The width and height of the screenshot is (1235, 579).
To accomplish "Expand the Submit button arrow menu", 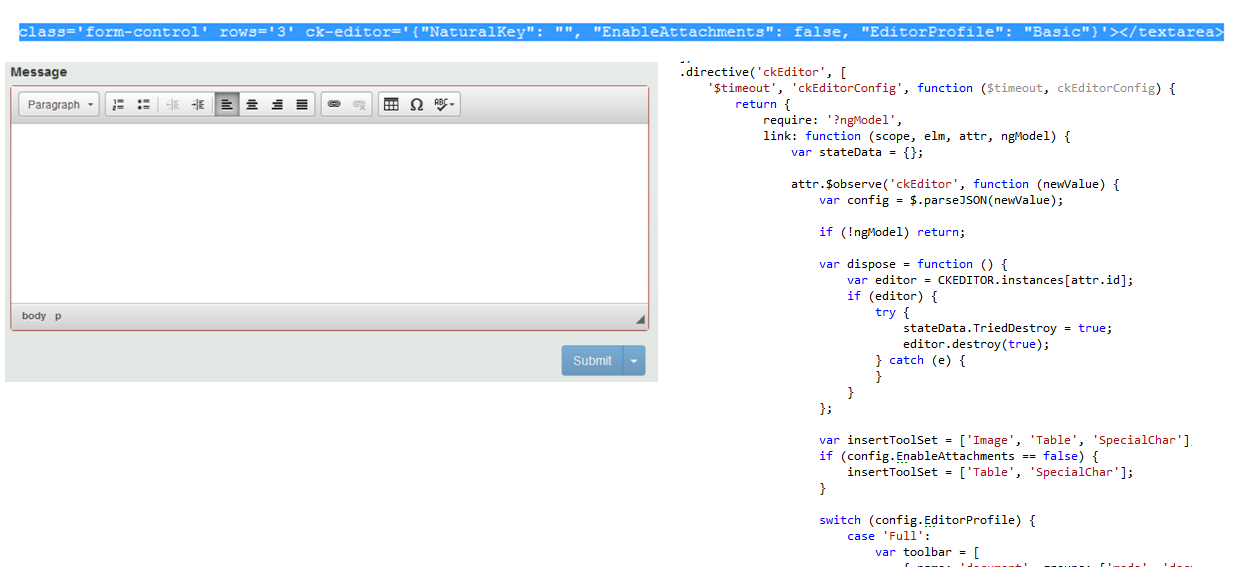I will [x=634, y=360].
